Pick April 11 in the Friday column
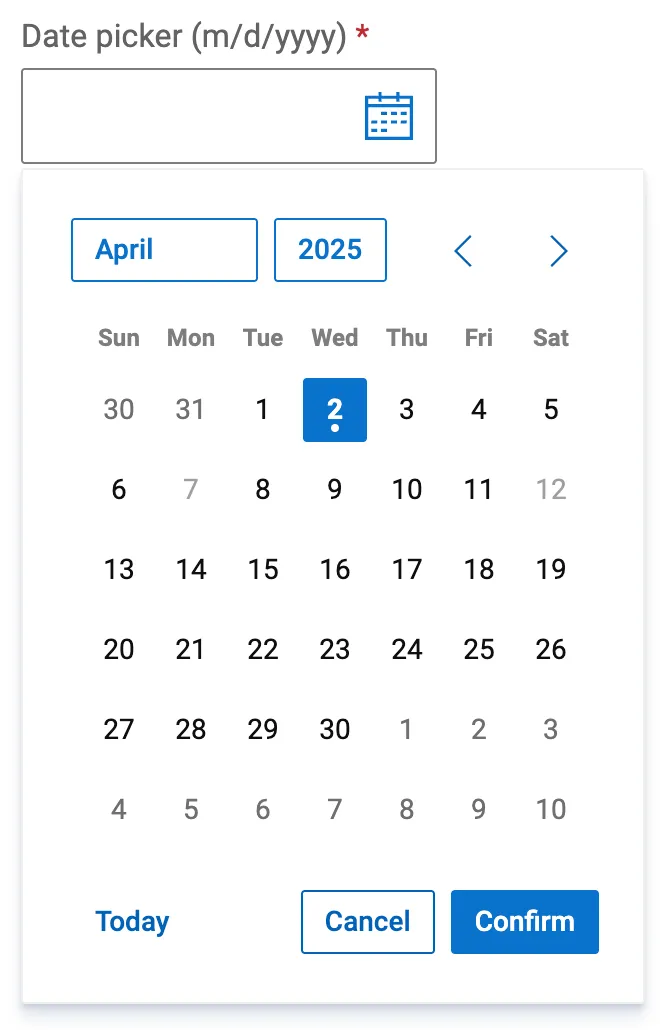Image resolution: width=672 pixels, height=1030 pixels. coord(479,490)
